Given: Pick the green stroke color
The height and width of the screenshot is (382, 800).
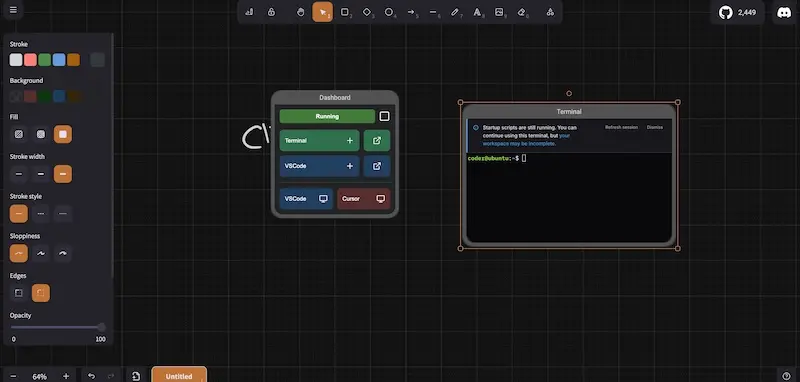Looking at the screenshot, I should (44, 60).
